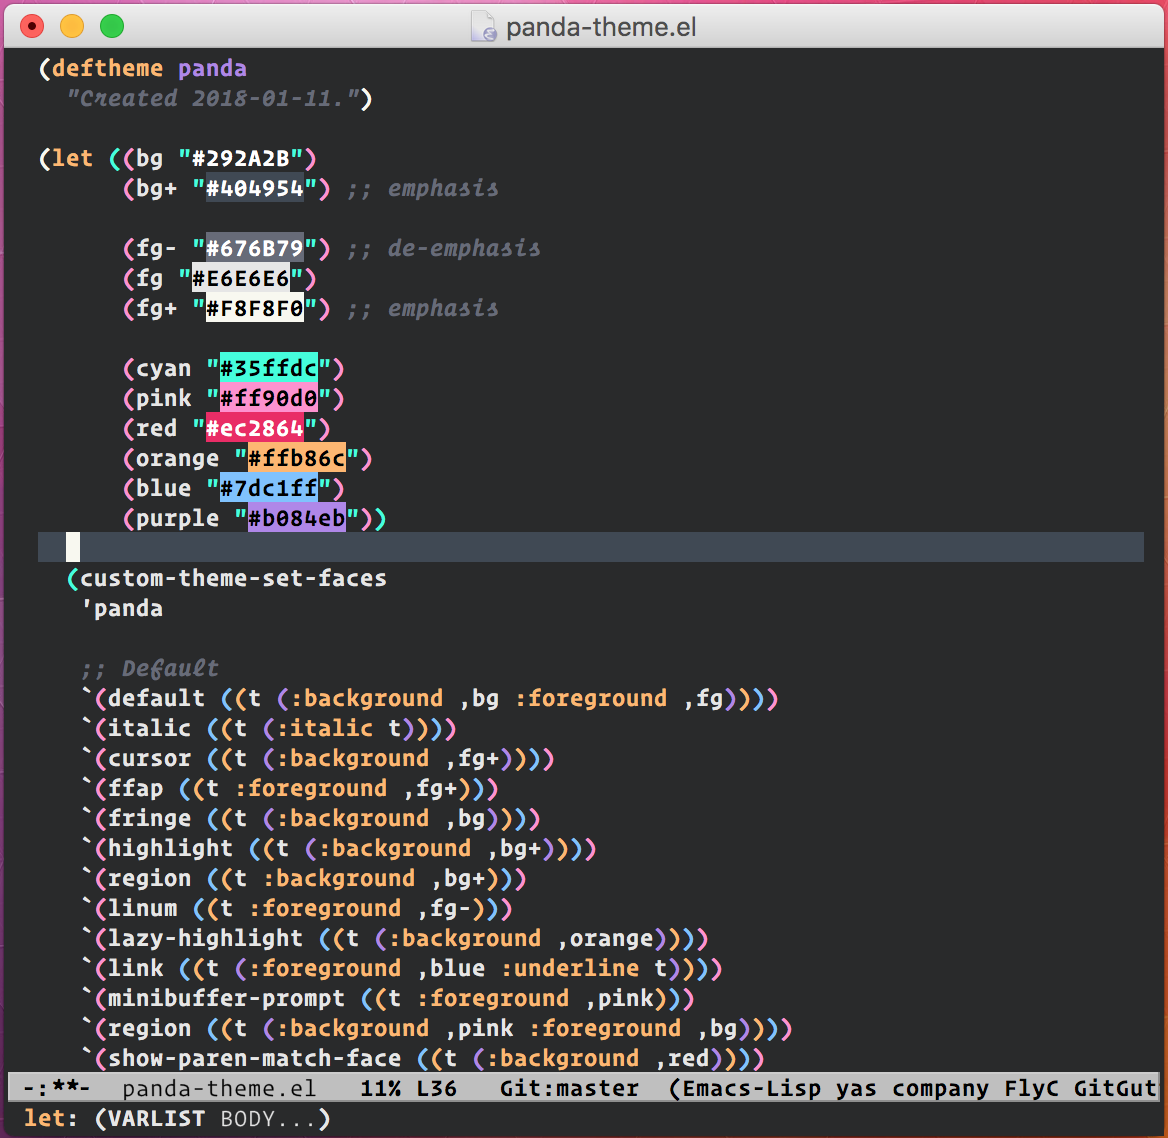Click the #35ffdc cyan color swatch
This screenshot has height=1138, width=1168.
[x=269, y=368]
